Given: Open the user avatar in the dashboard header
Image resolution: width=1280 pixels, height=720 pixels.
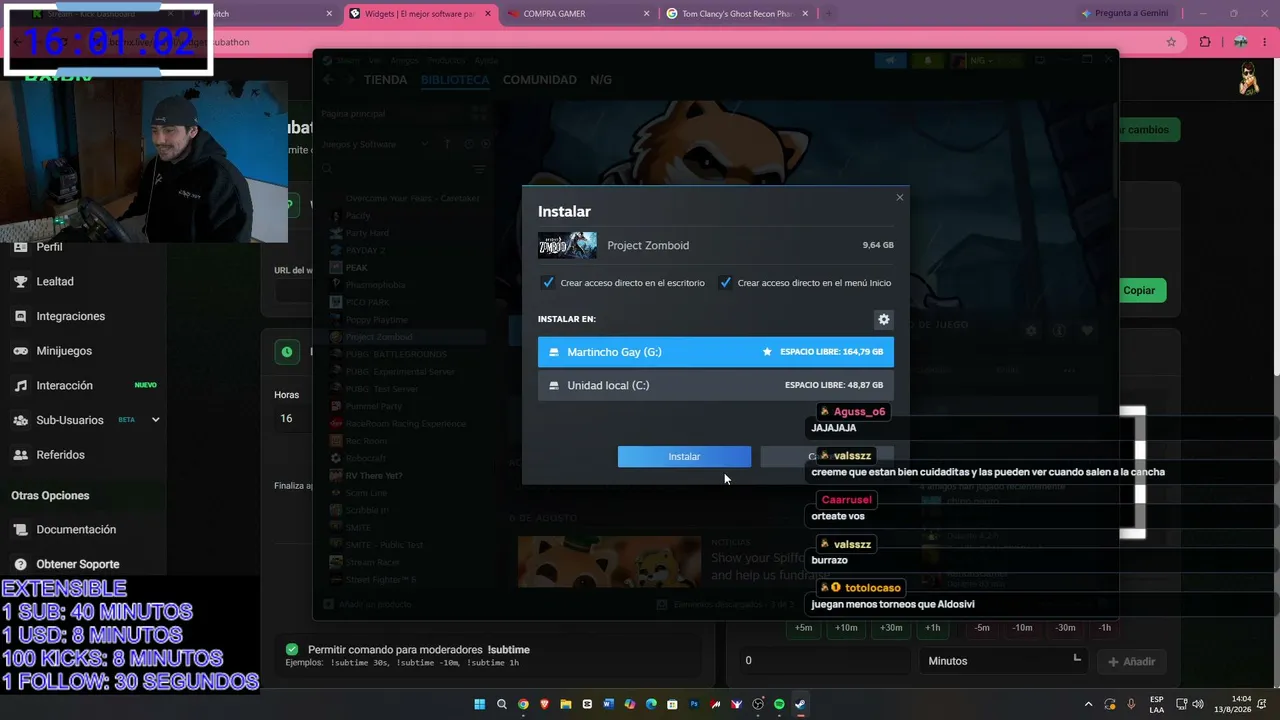Looking at the screenshot, I should pos(1249,79).
